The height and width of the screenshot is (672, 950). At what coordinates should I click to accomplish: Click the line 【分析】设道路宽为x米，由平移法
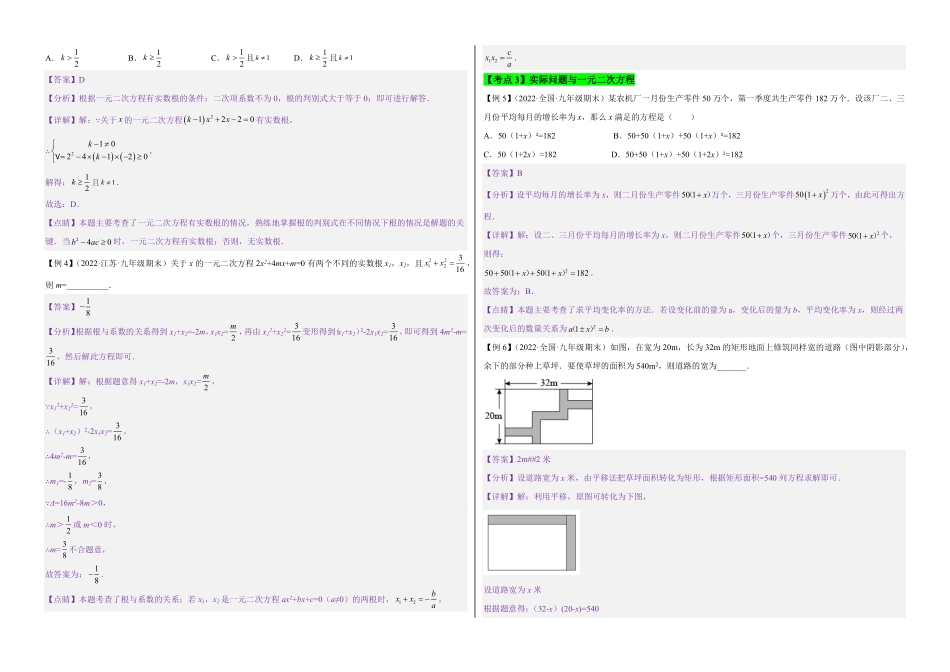pyautogui.click(x=663, y=478)
